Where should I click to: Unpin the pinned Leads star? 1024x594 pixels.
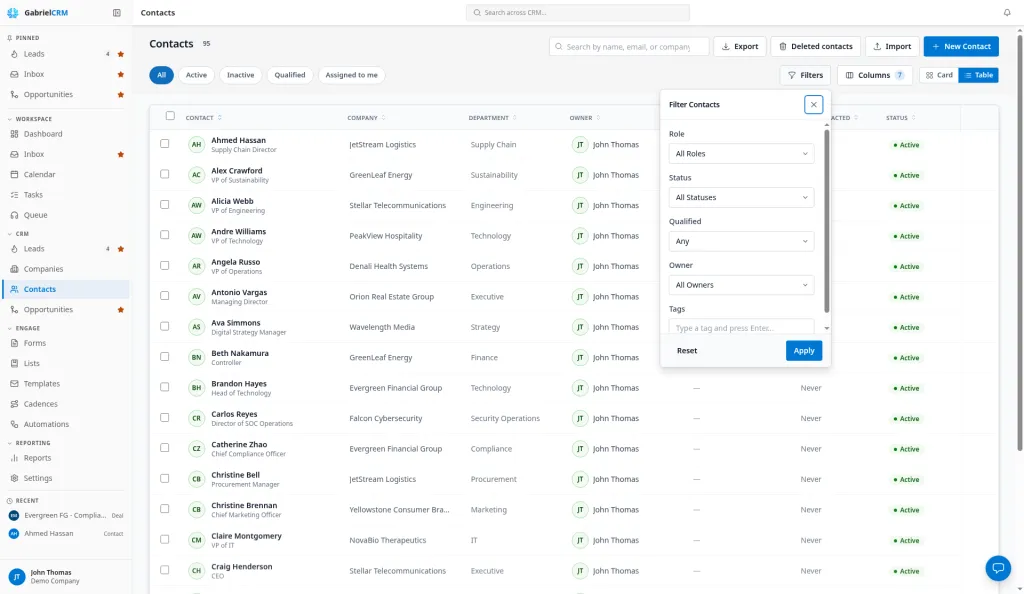(x=121, y=54)
